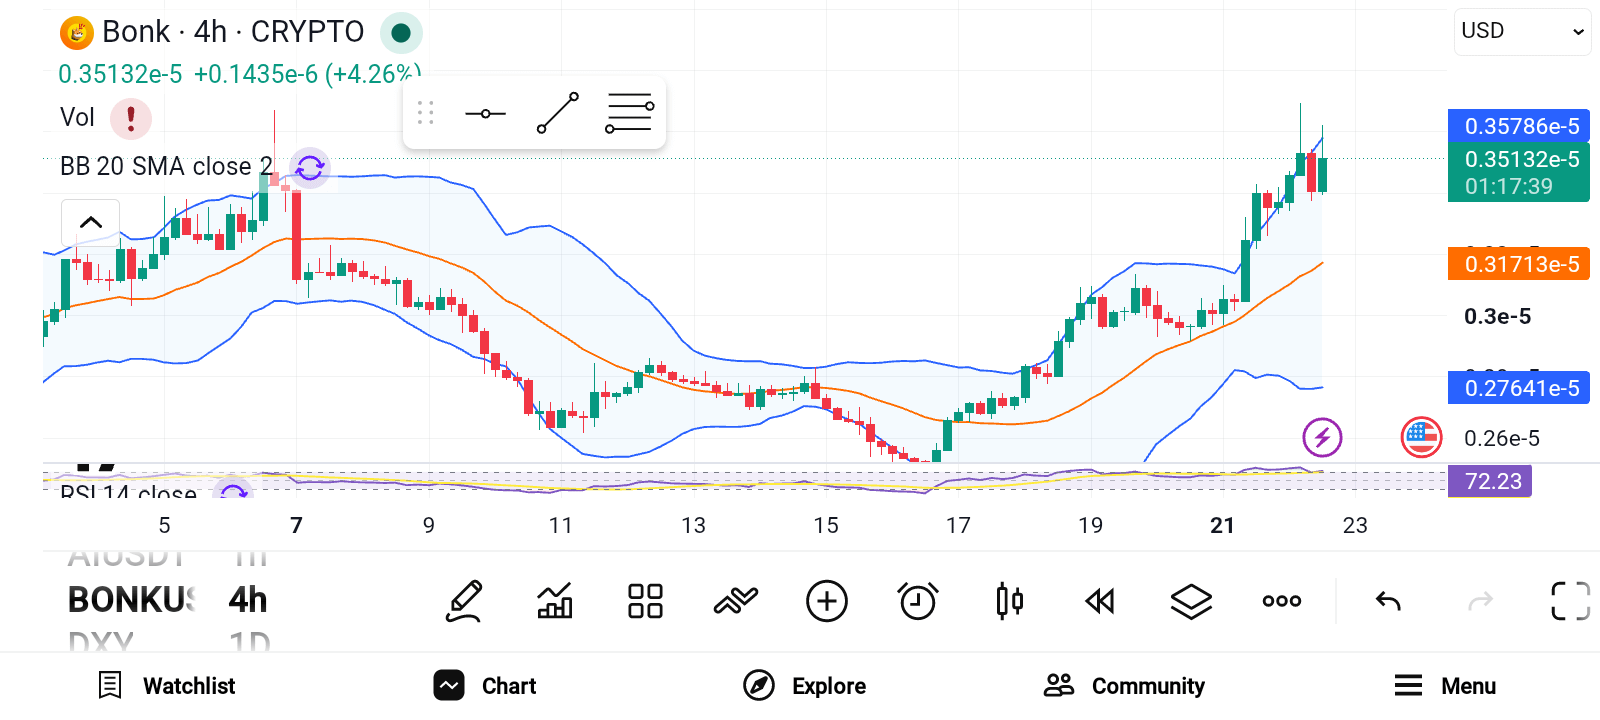Select the trend line drawing tool
The image size is (1600, 720).
[558, 113]
